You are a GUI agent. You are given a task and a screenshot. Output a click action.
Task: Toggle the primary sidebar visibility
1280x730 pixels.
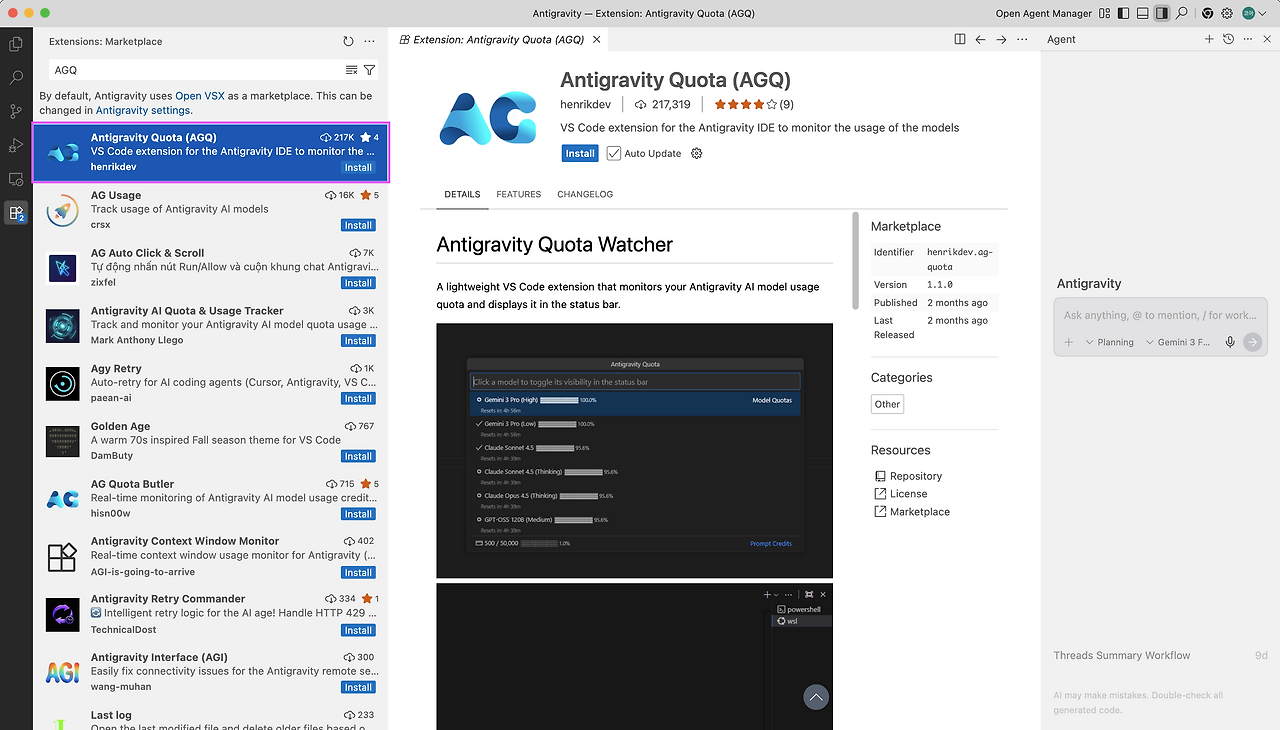[1123, 13]
